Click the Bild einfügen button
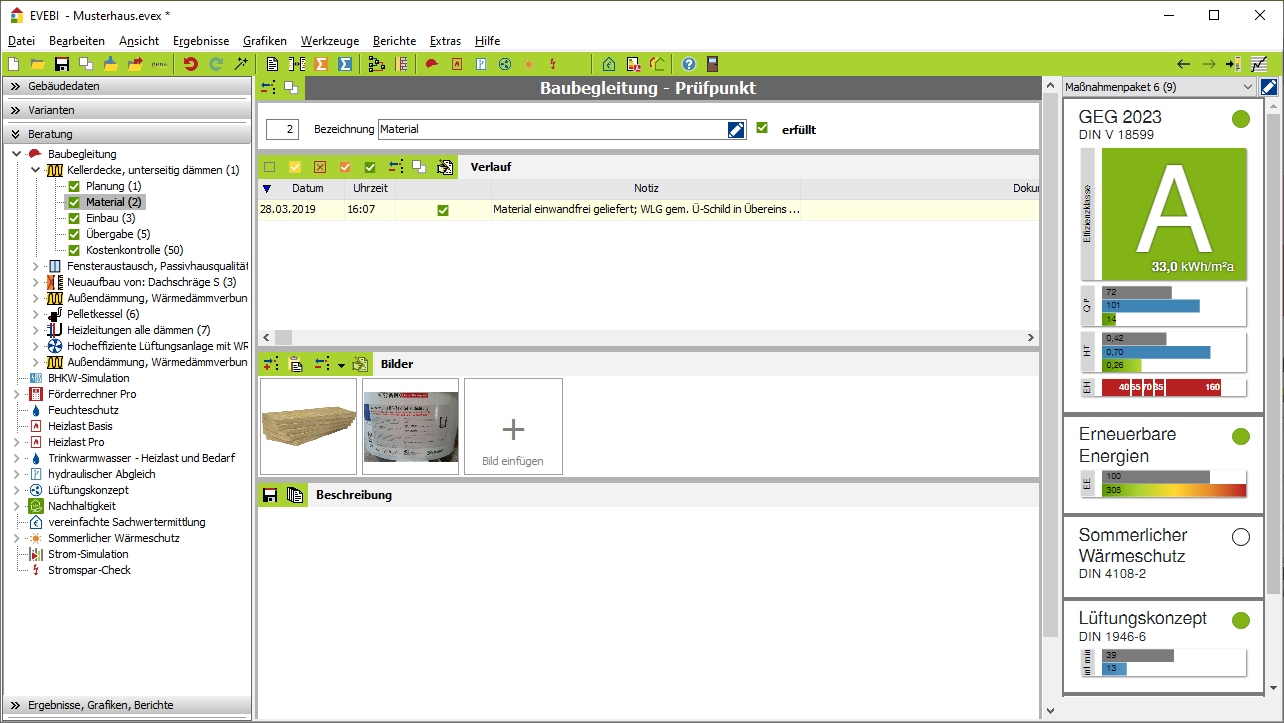The height and width of the screenshot is (723, 1284). [x=513, y=426]
